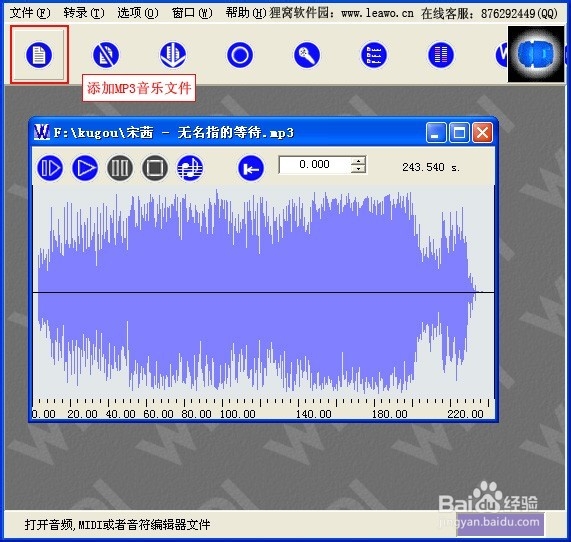Click the blue animated logo thumbnail
The width and height of the screenshot is (571, 542).
coord(536,54)
